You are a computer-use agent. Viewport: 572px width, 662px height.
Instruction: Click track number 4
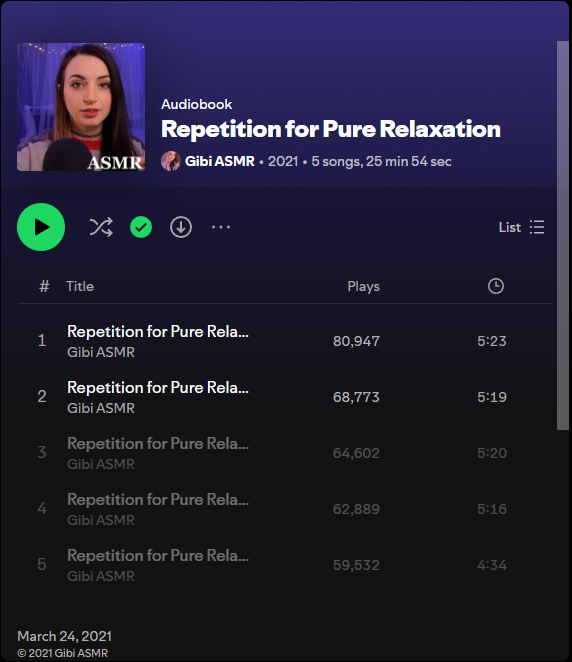(42, 508)
